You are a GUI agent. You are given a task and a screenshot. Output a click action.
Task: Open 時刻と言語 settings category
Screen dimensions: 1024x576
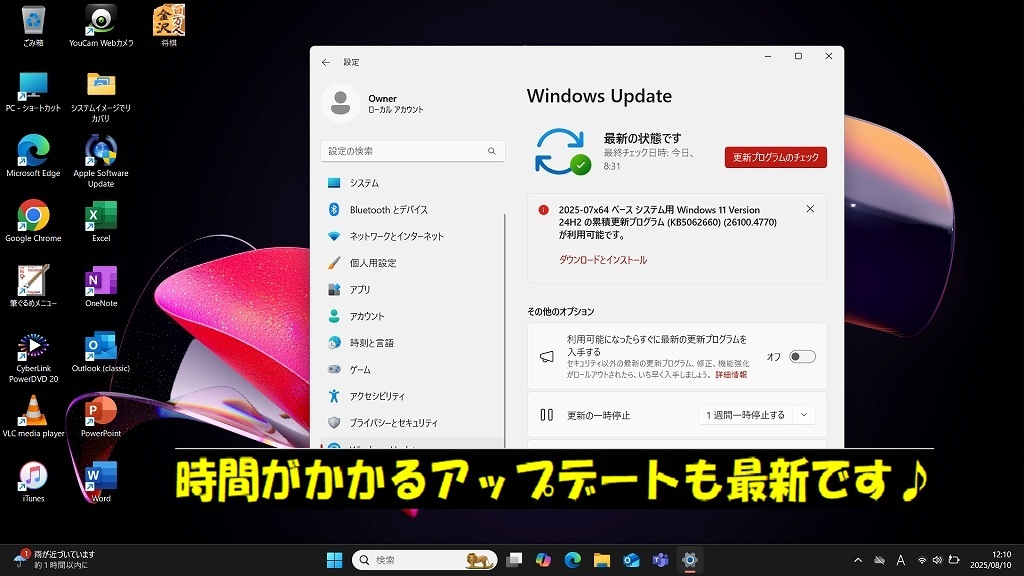pyautogui.click(x=413, y=343)
